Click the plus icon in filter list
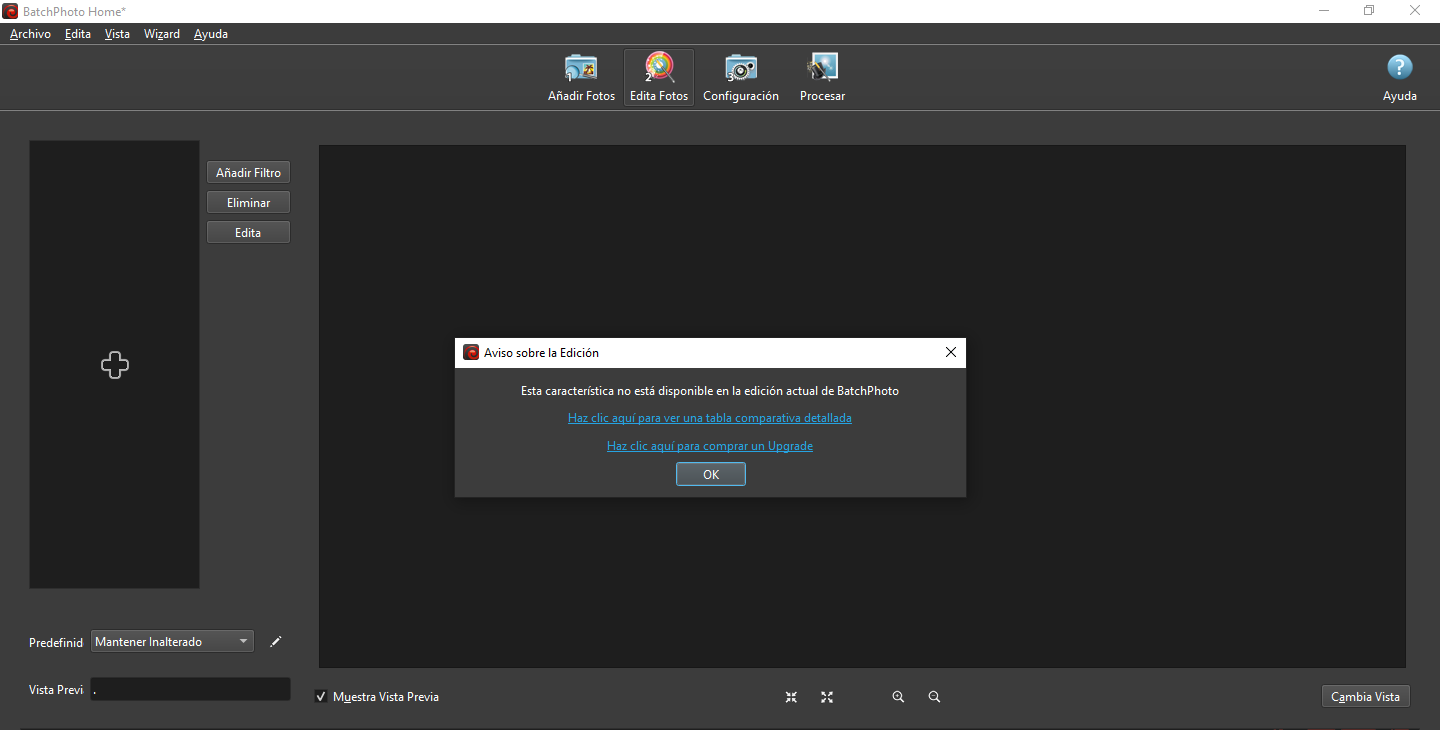Viewport: 1440px width, 730px height. click(115, 365)
